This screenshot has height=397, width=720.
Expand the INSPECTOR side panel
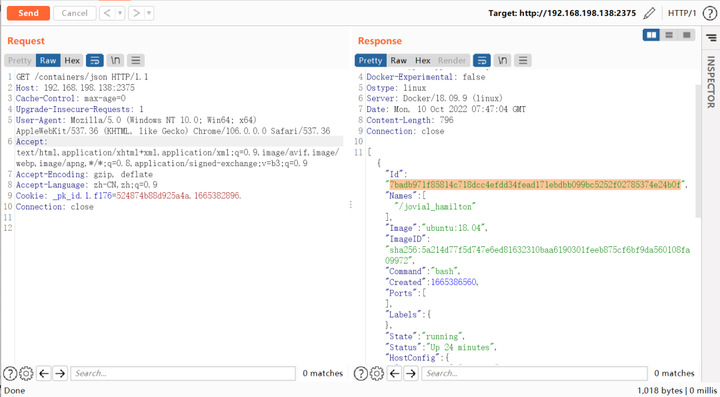(x=711, y=82)
